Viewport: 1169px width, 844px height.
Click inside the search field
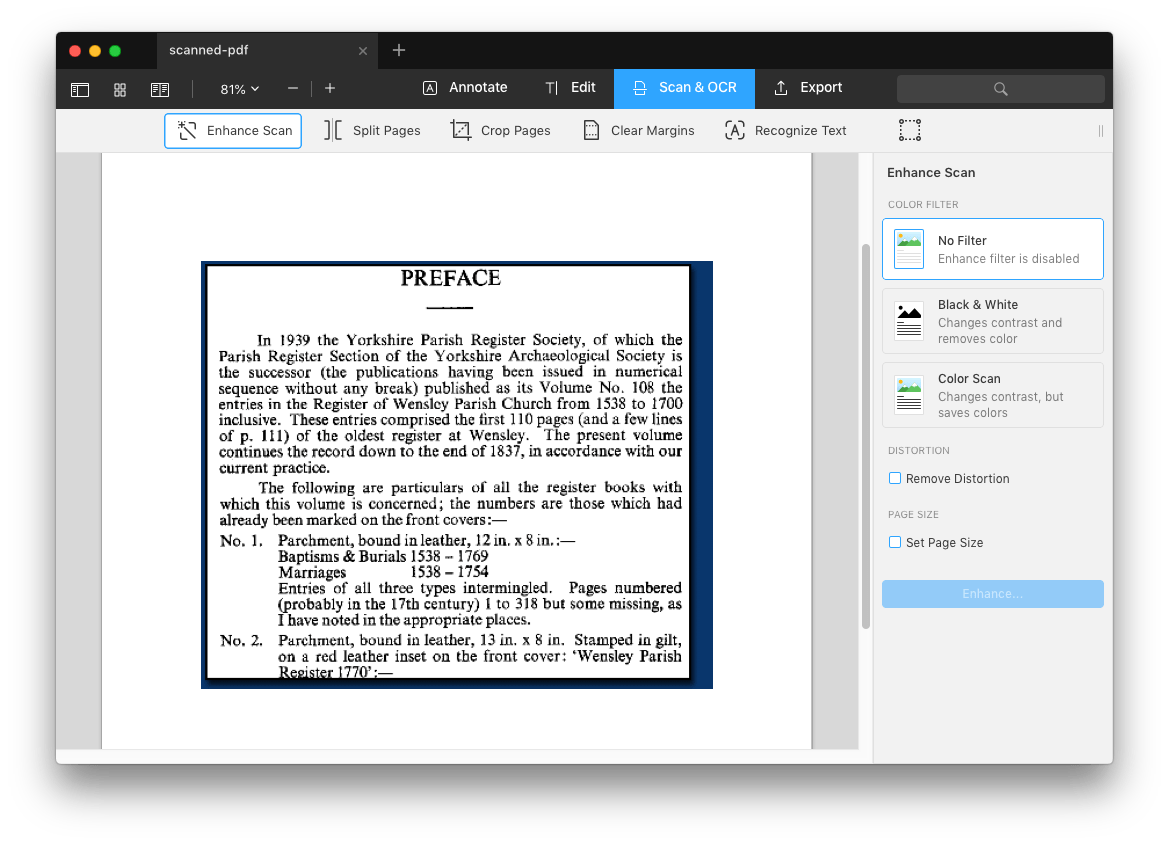[x=1000, y=89]
